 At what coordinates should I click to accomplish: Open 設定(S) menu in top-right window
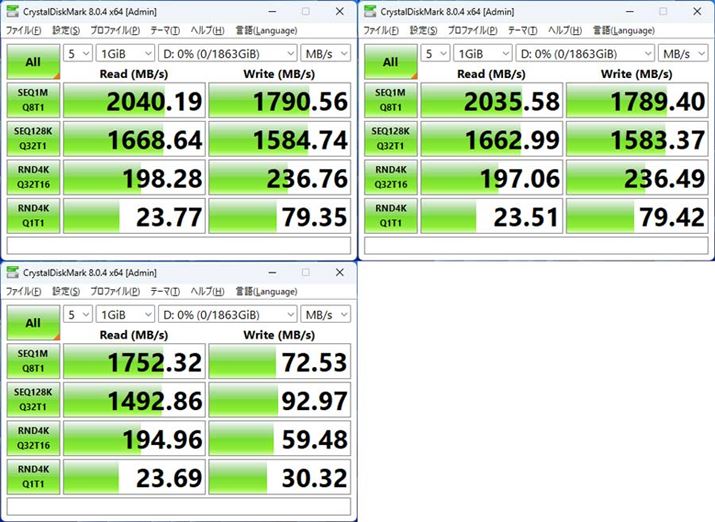click(424, 31)
